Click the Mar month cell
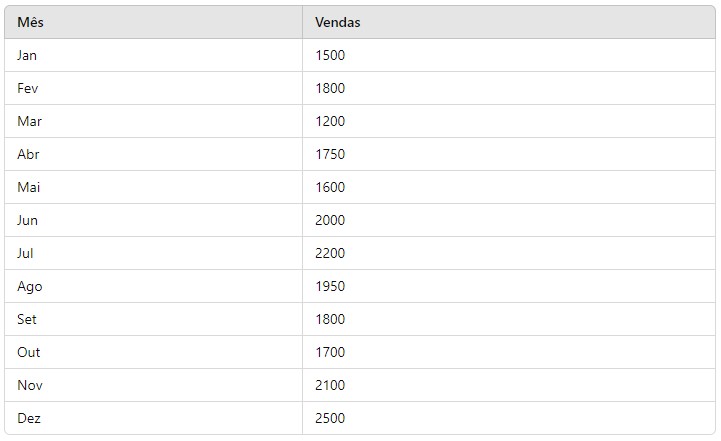 pyautogui.click(x=29, y=121)
